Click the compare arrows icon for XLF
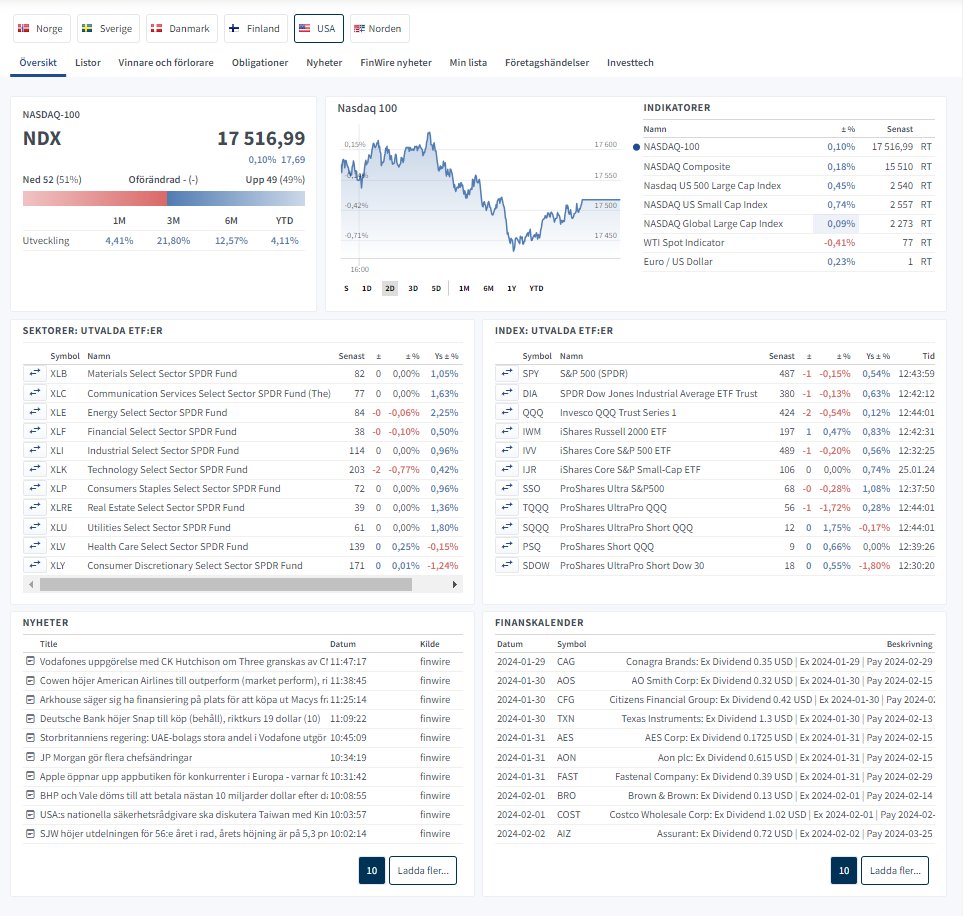Viewport: 963px width, 916px height. coord(35,431)
